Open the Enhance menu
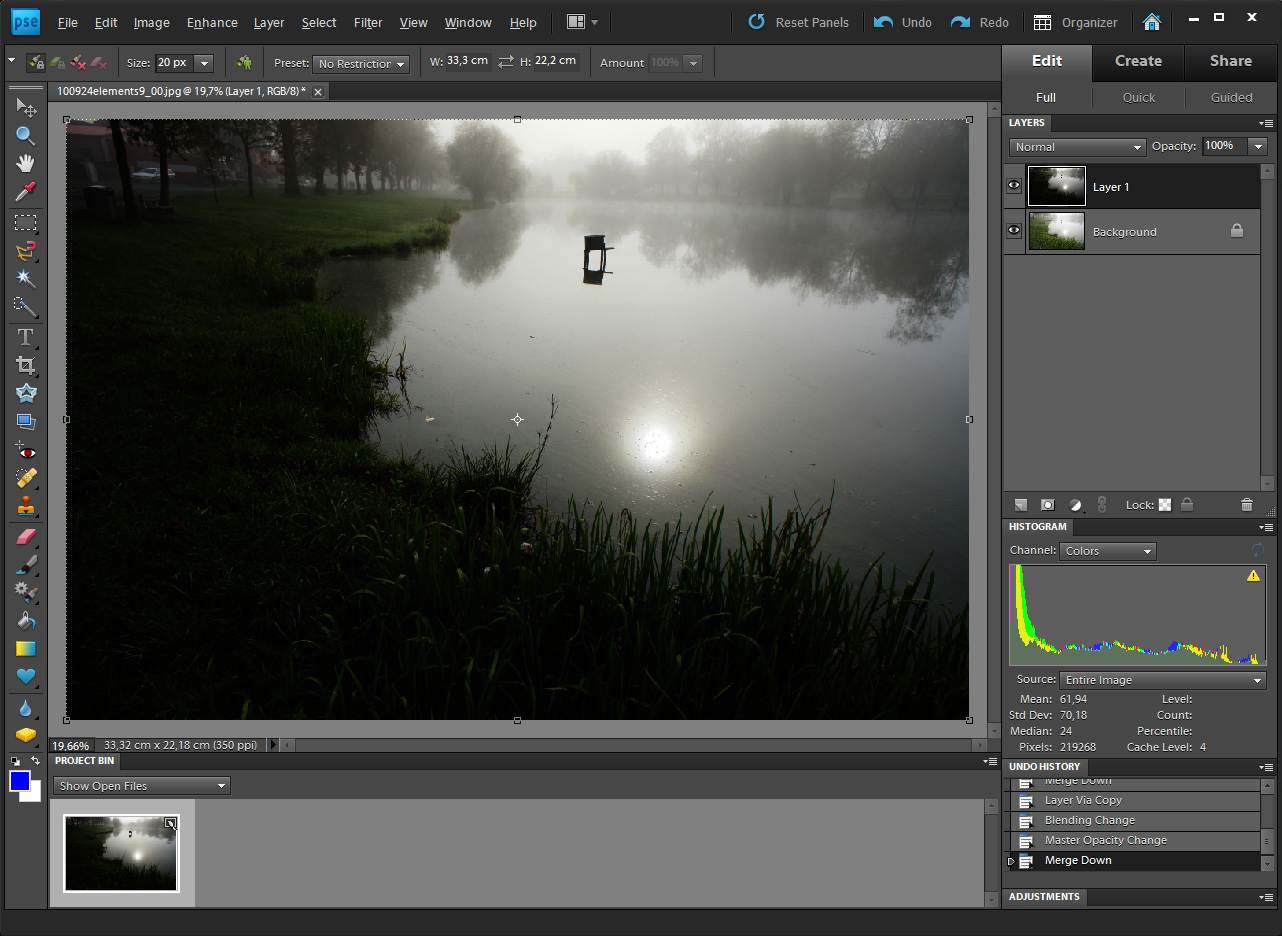The width and height of the screenshot is (1282, 936). point(212,22)
